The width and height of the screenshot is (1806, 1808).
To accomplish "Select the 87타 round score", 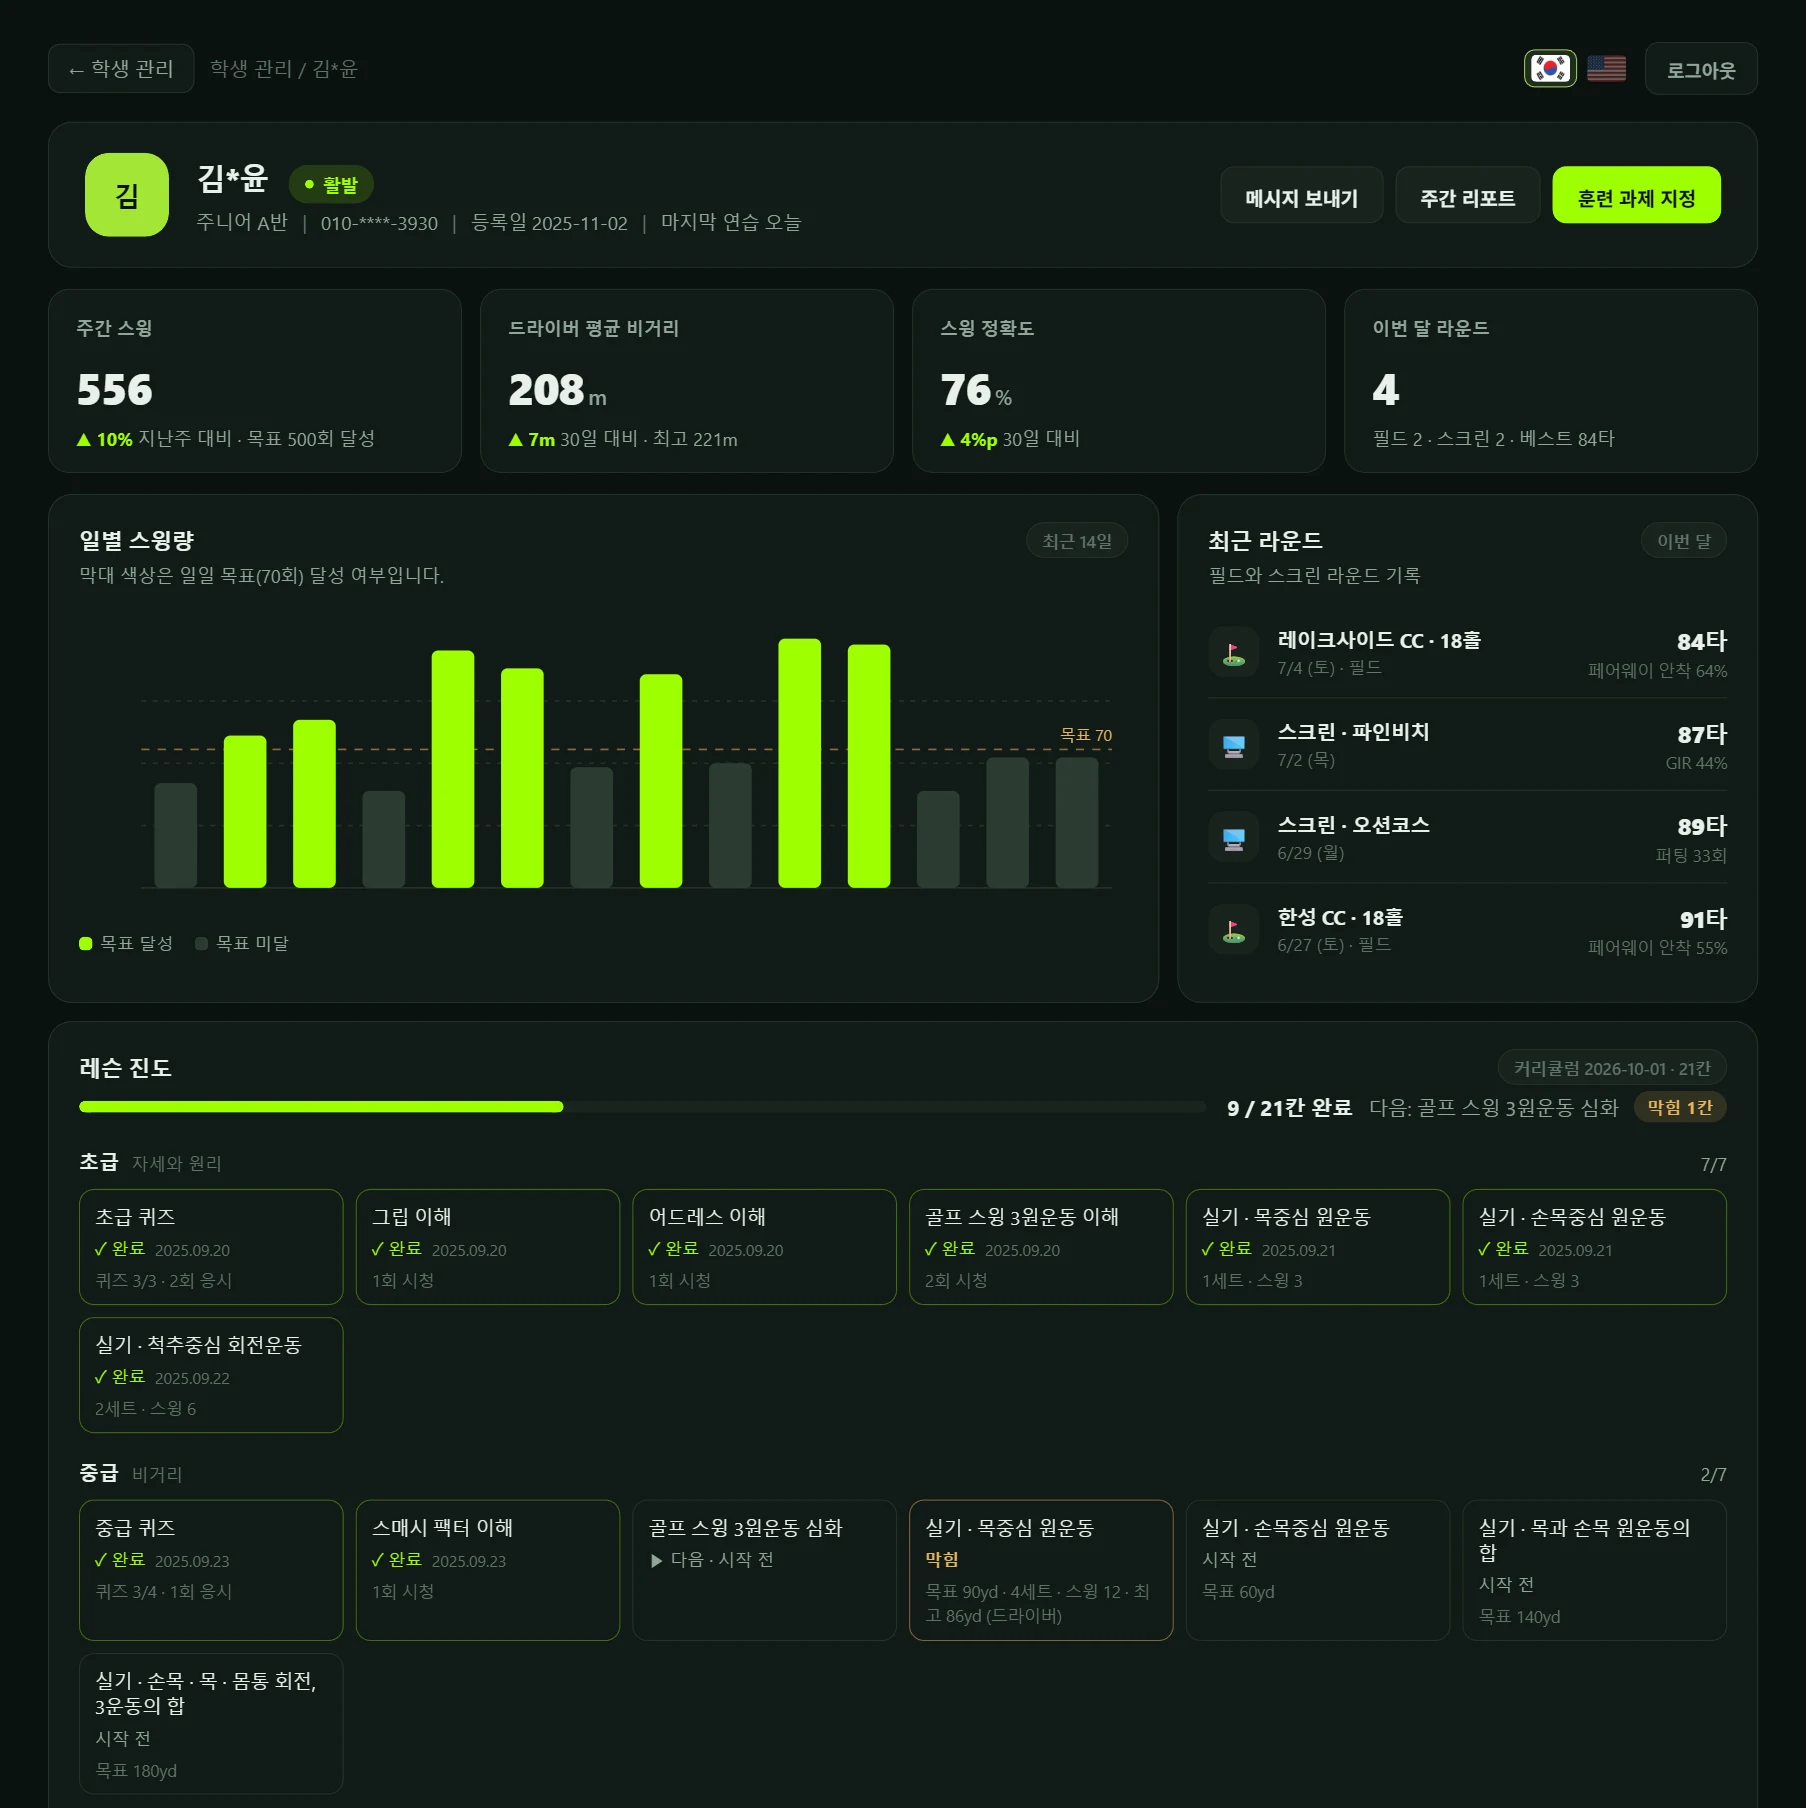I will click(x=1702, y=734).
